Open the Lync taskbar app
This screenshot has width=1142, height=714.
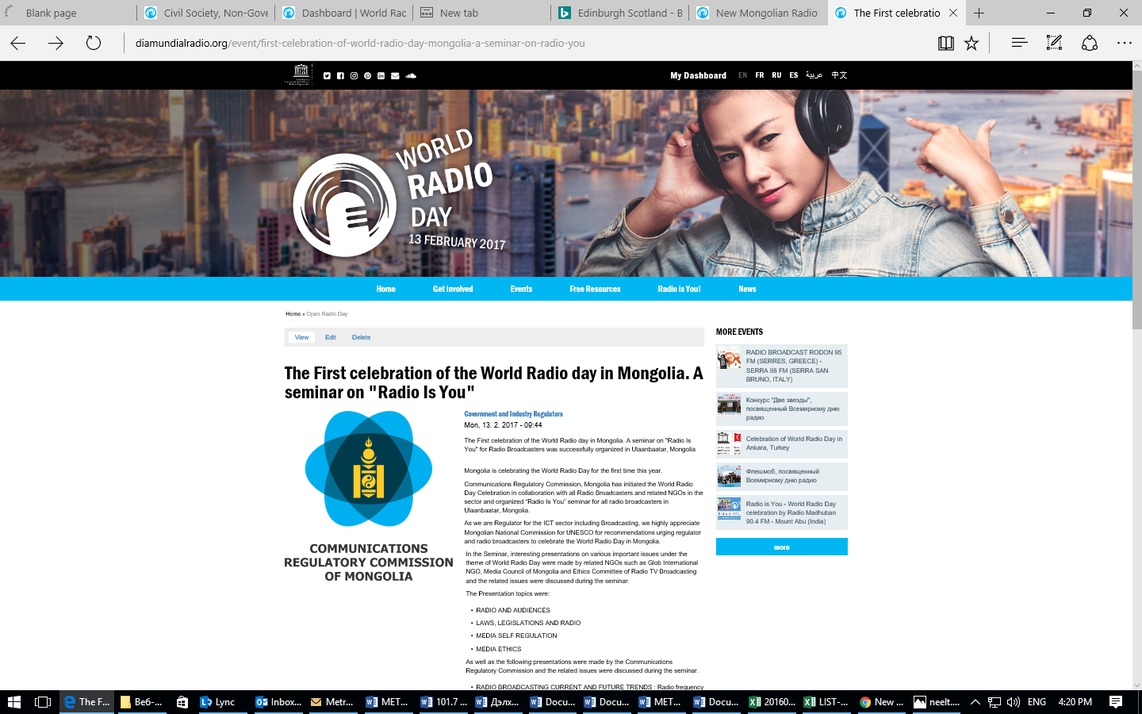(x=217, y=702)
